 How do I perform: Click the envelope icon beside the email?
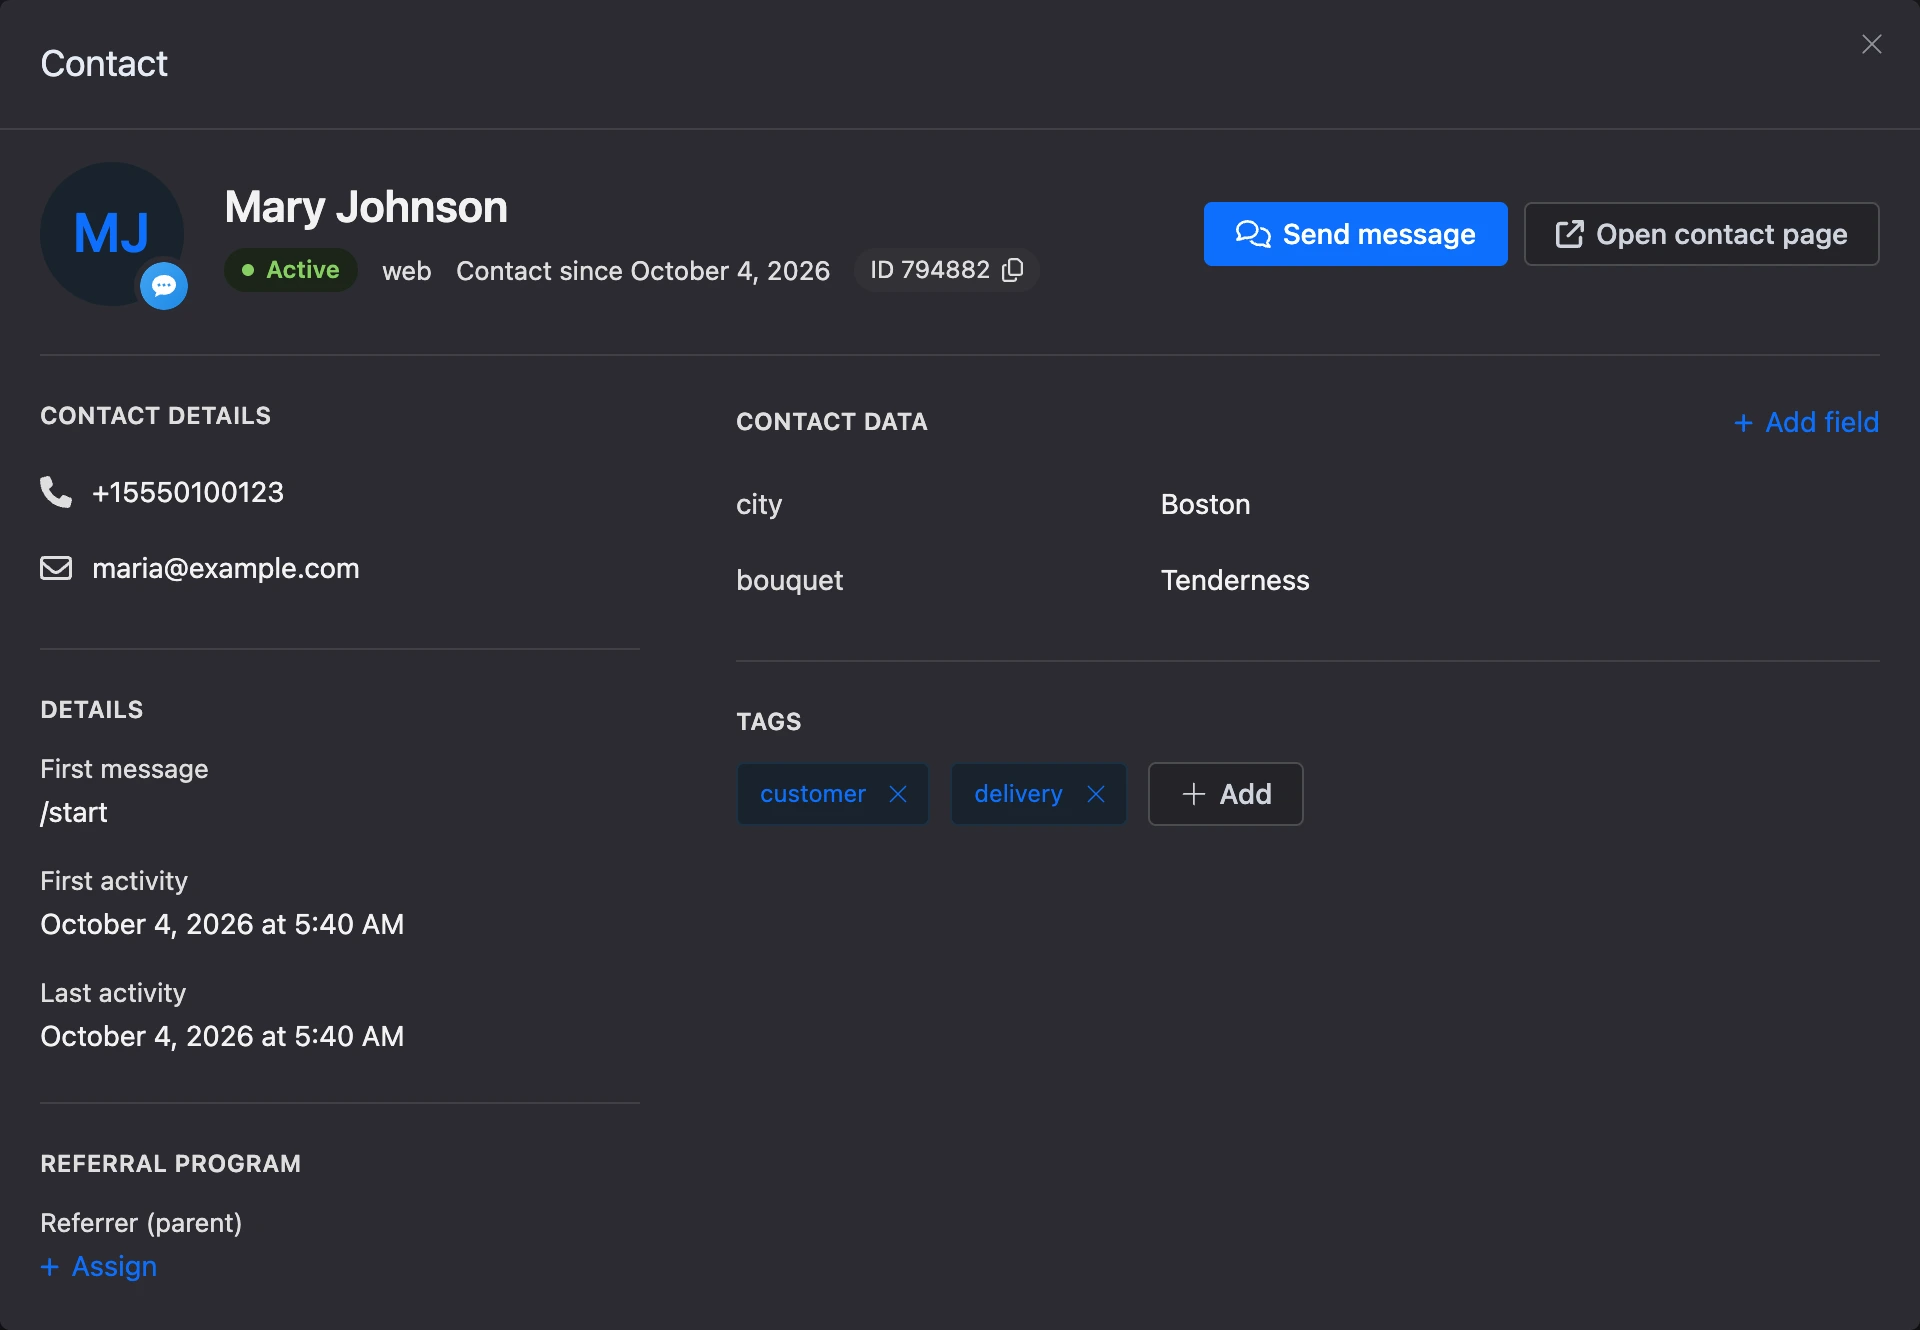coord(56,568)
